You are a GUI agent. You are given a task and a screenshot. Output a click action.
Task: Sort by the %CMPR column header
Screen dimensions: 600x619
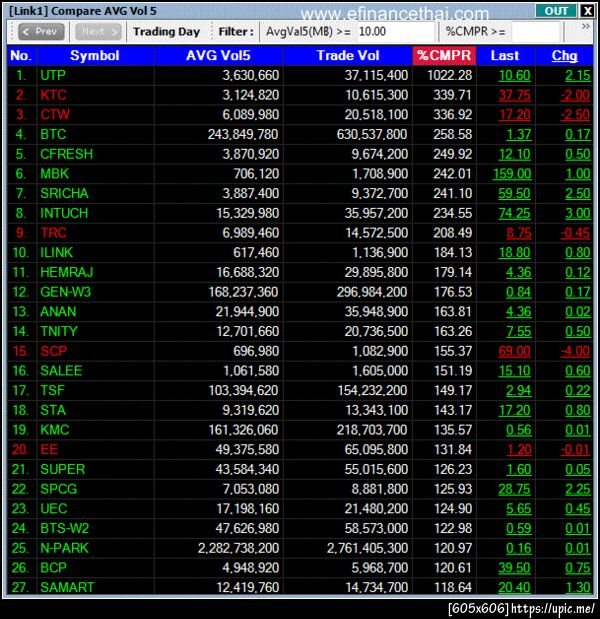click(x=444, y=56)
